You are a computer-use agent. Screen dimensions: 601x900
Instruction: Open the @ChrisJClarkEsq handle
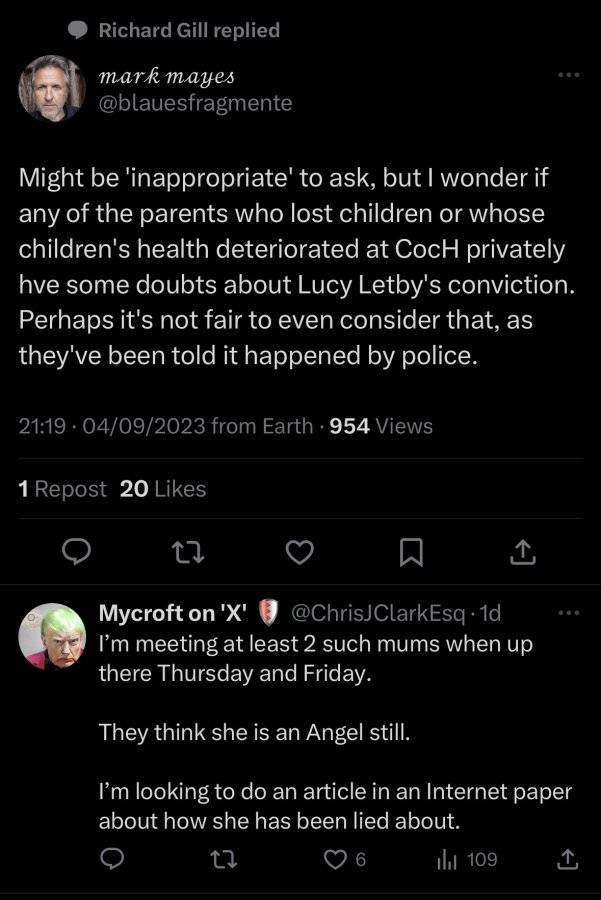click(x=378, y=613)
